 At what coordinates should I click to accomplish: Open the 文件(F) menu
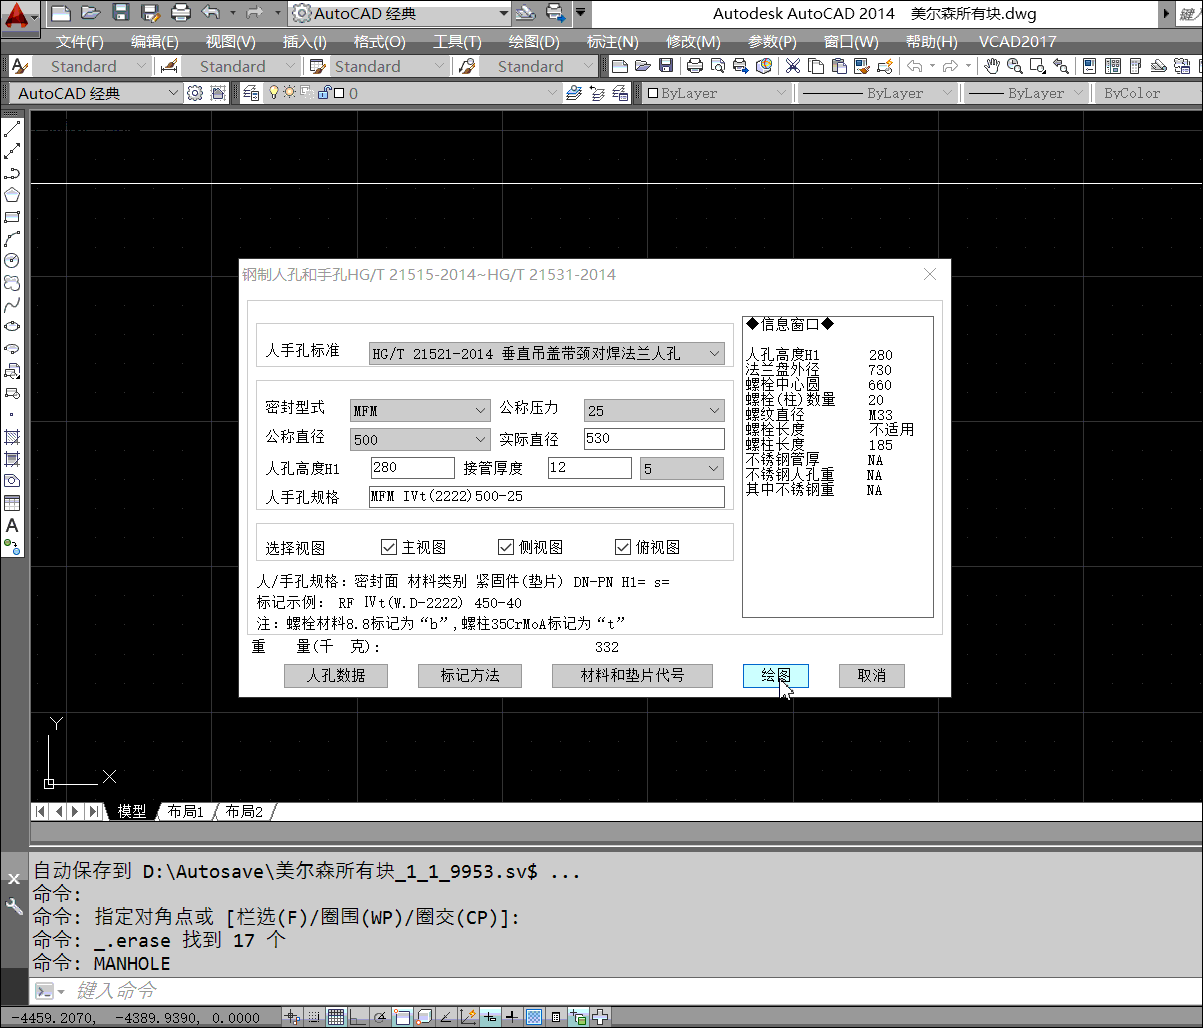pos(79,42)
